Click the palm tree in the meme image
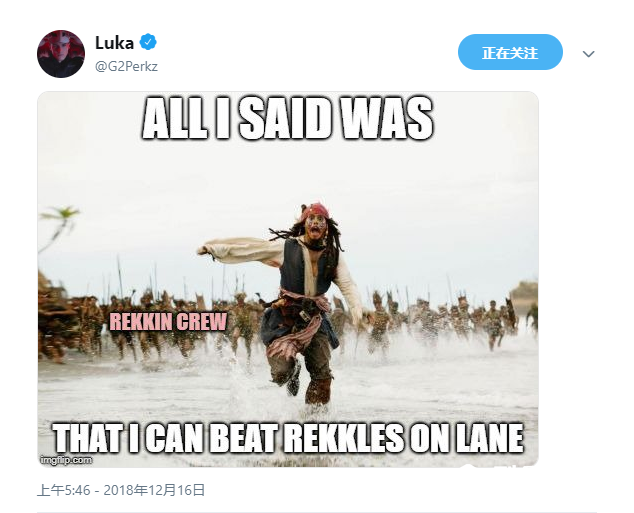Screen dimensions: 634x513 (x=59, y=226)
